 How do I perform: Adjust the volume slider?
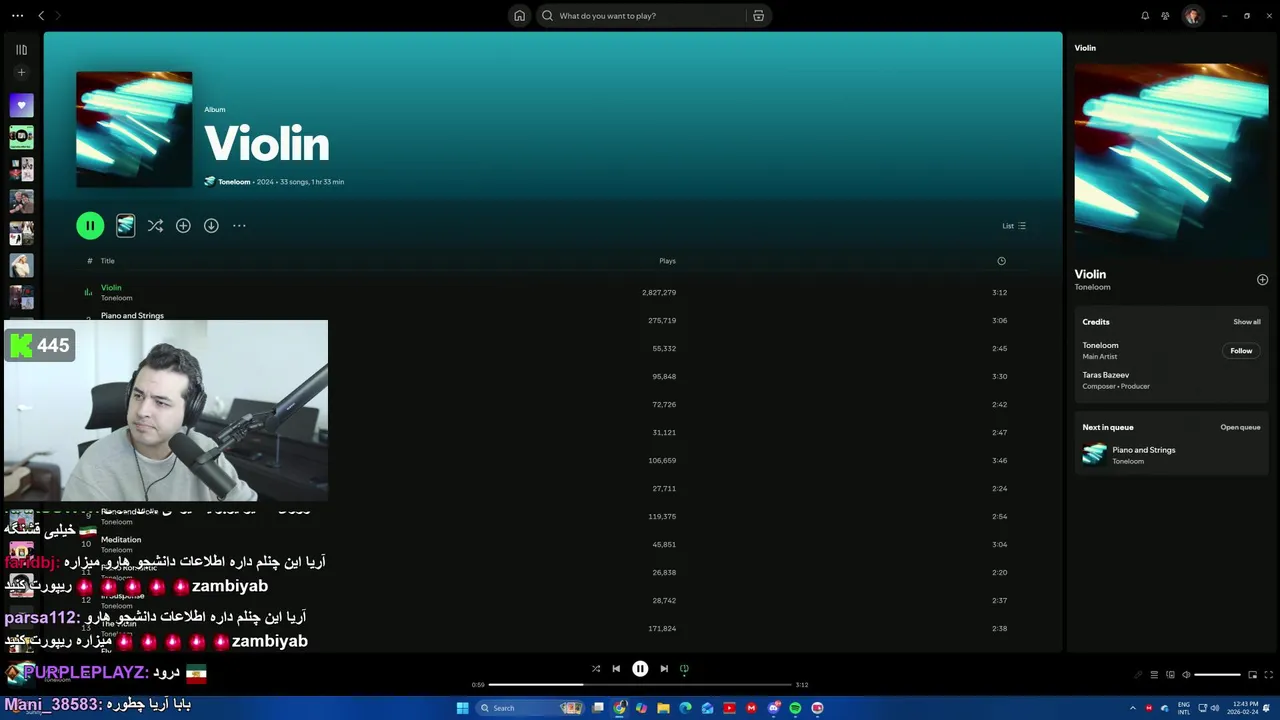1217,675
